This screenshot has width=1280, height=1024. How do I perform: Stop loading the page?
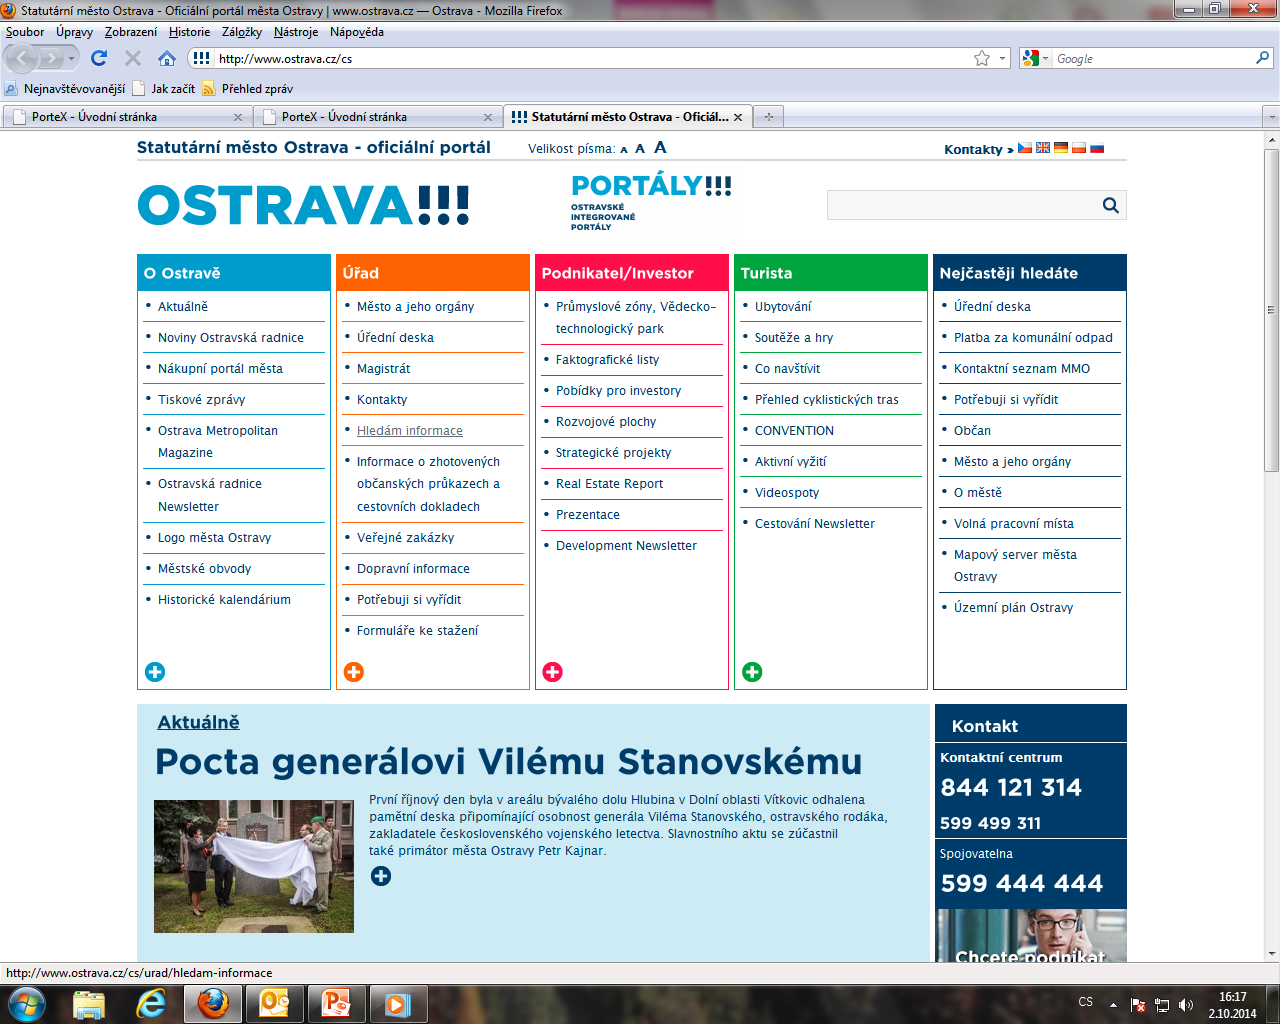pyautogui.click(x=132, y=58)
